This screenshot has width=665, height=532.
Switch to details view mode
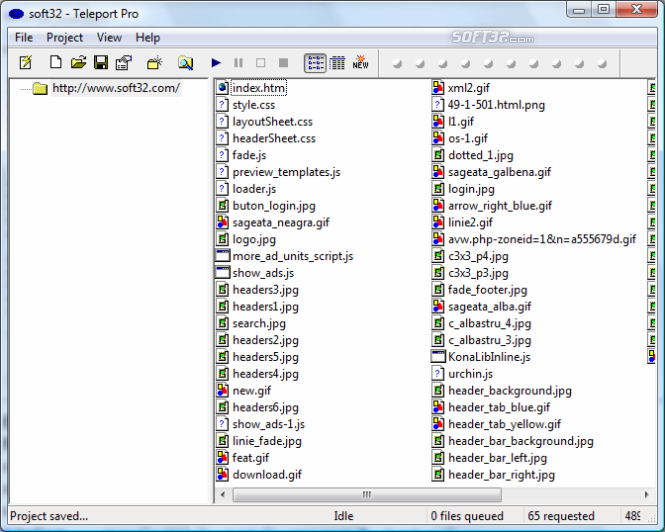(337, 63)
